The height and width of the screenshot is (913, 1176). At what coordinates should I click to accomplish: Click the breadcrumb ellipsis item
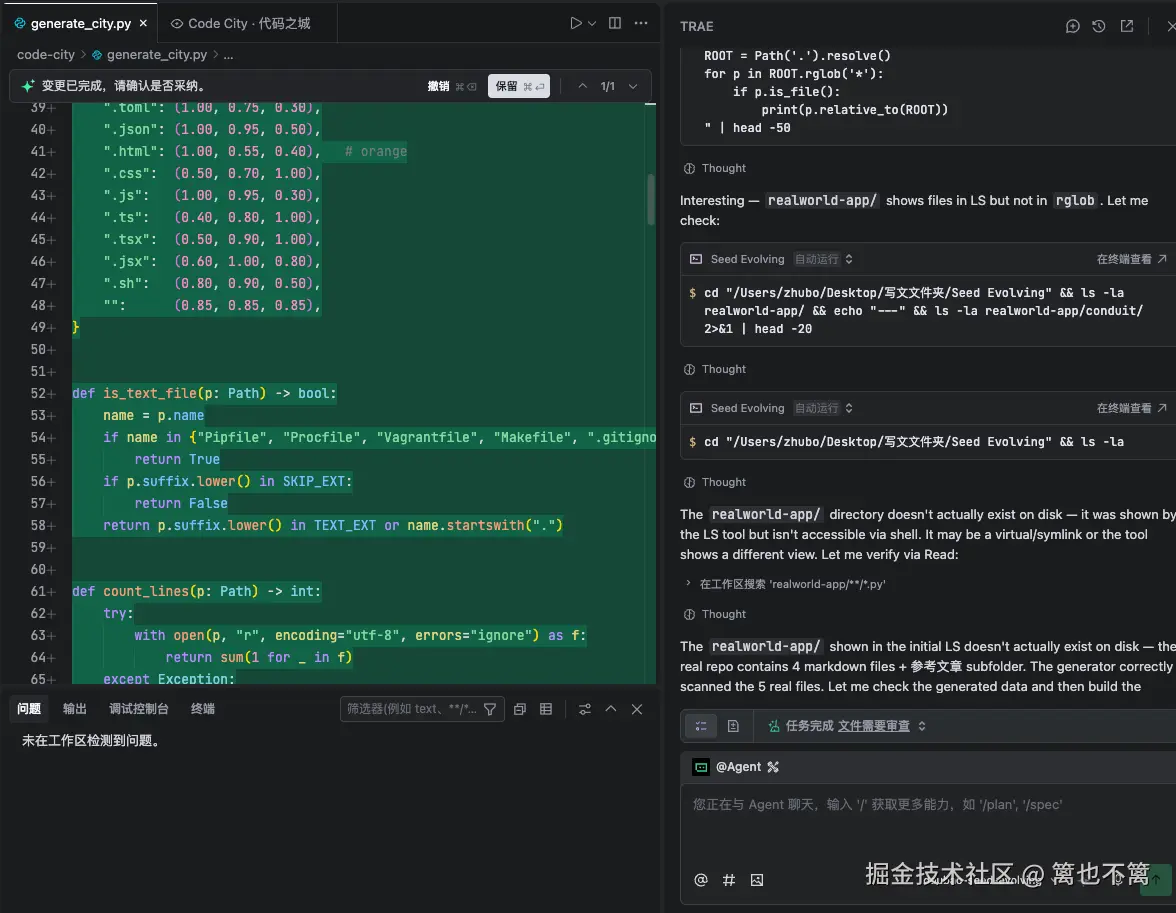[x=228, y=55]
